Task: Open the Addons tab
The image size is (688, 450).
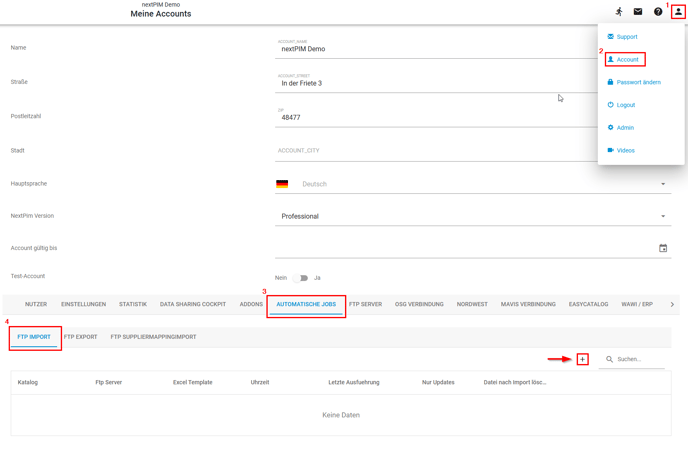Action: pyautogui.click(x=251, y=304)
